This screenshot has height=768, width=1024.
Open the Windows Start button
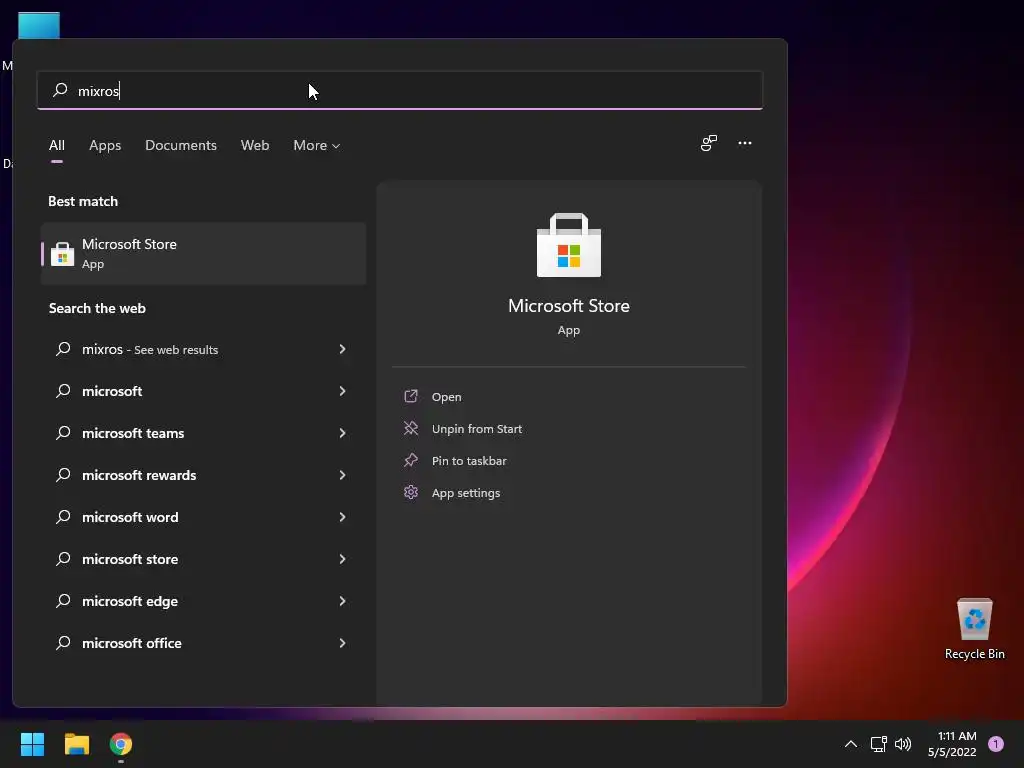32,744
